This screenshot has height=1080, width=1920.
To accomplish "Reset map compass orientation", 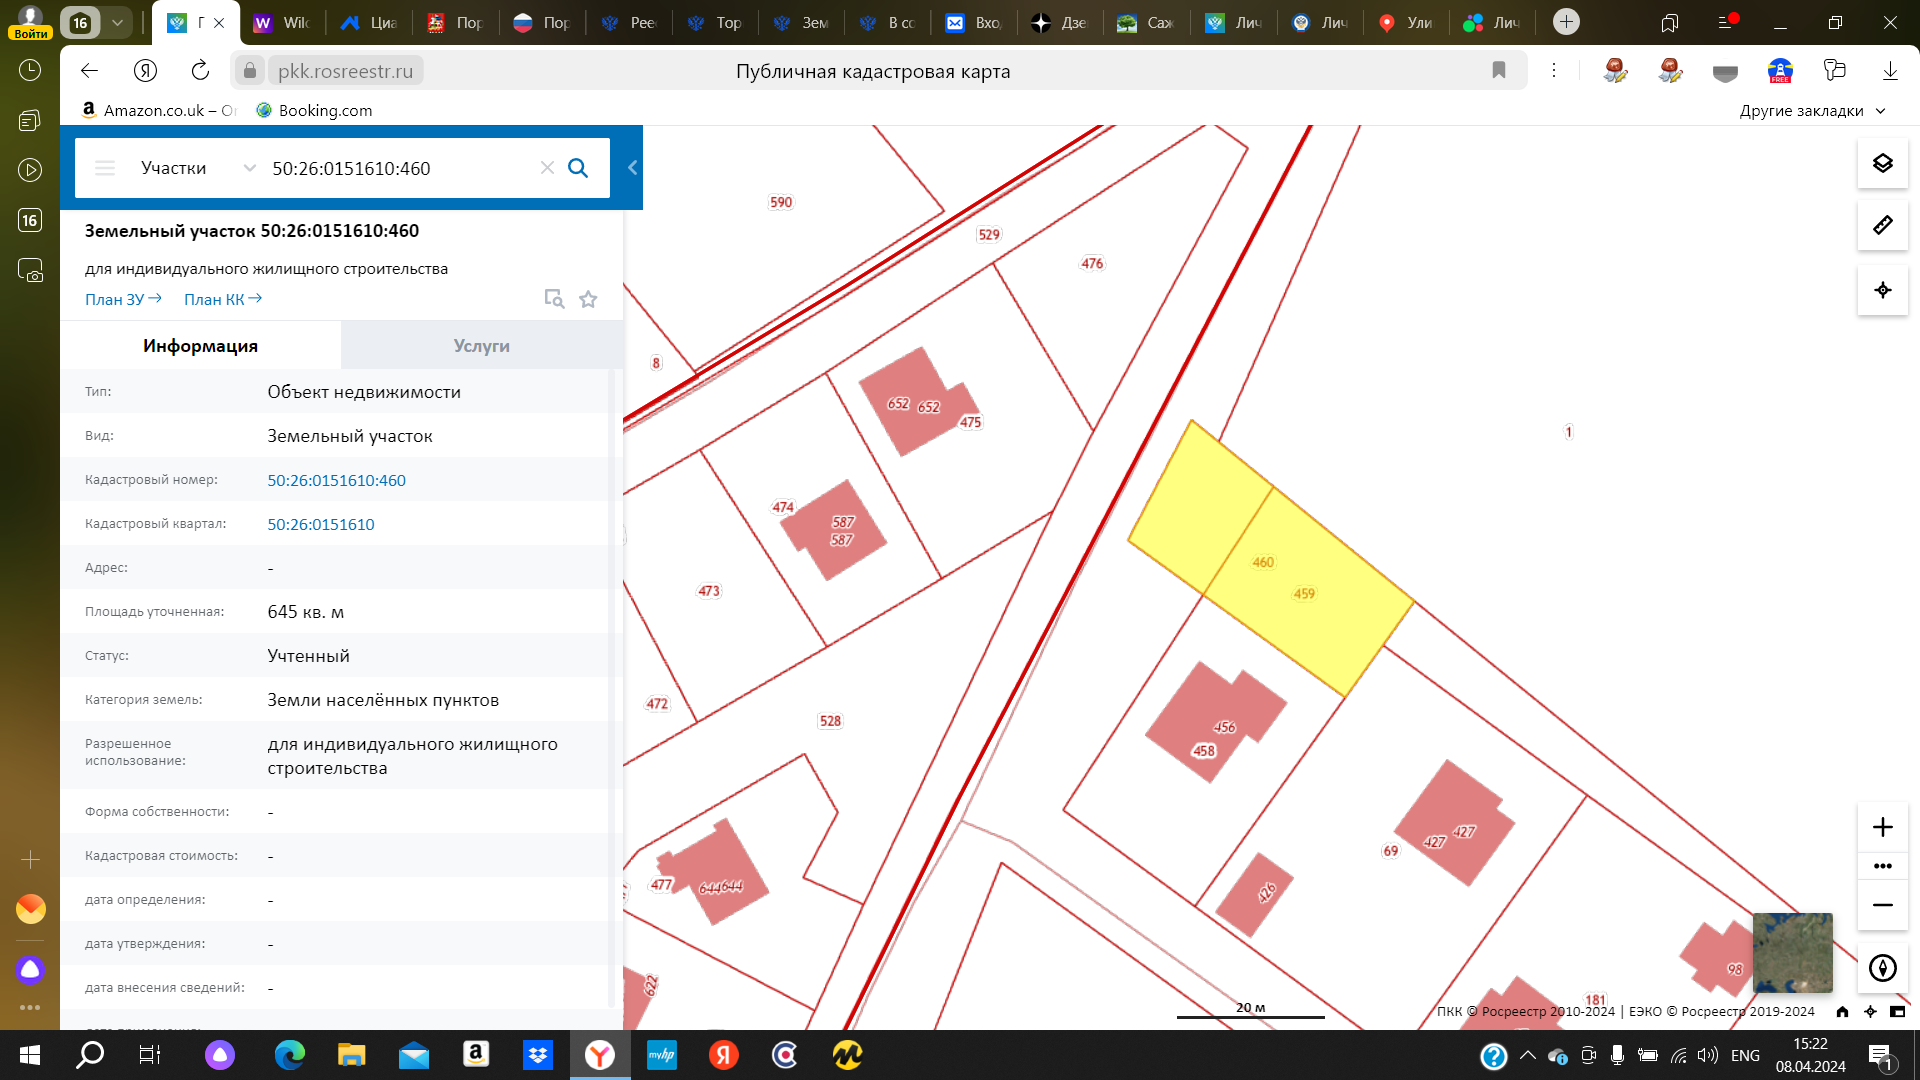I will point(1882,967).
